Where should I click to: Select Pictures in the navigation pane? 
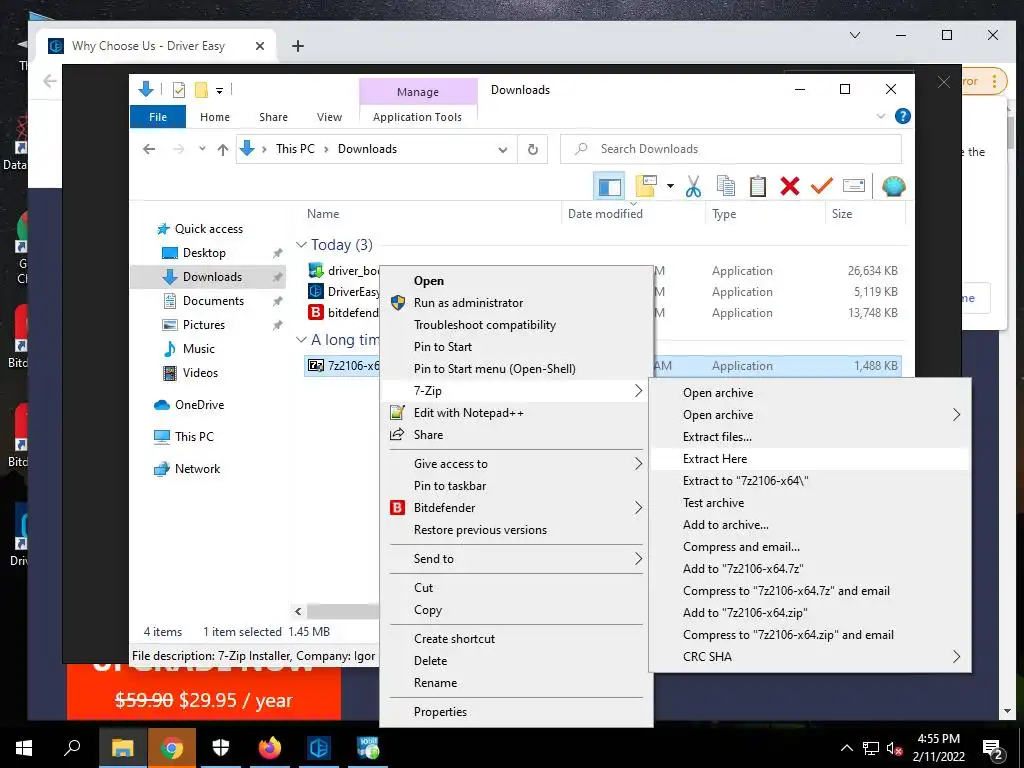click(x=204, y=325)
